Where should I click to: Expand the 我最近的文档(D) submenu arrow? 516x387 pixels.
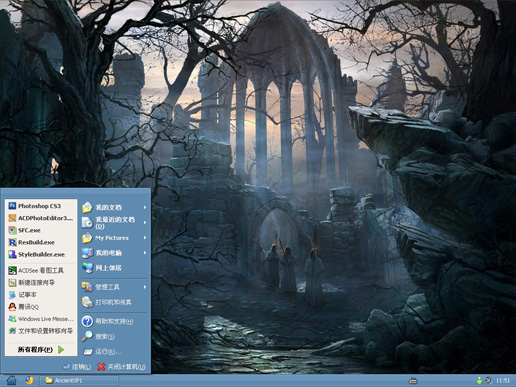click(145, 222)
